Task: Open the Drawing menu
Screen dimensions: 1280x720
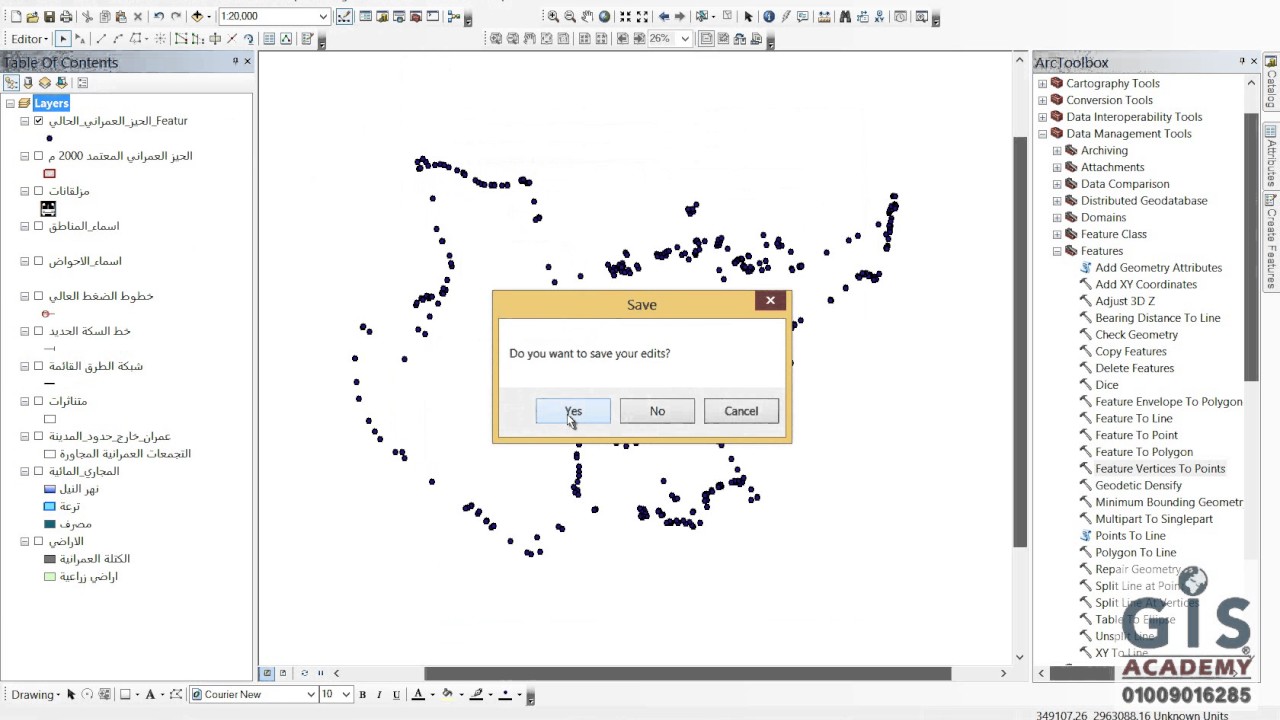Action: pyautogui.click(x=36, y=694)
